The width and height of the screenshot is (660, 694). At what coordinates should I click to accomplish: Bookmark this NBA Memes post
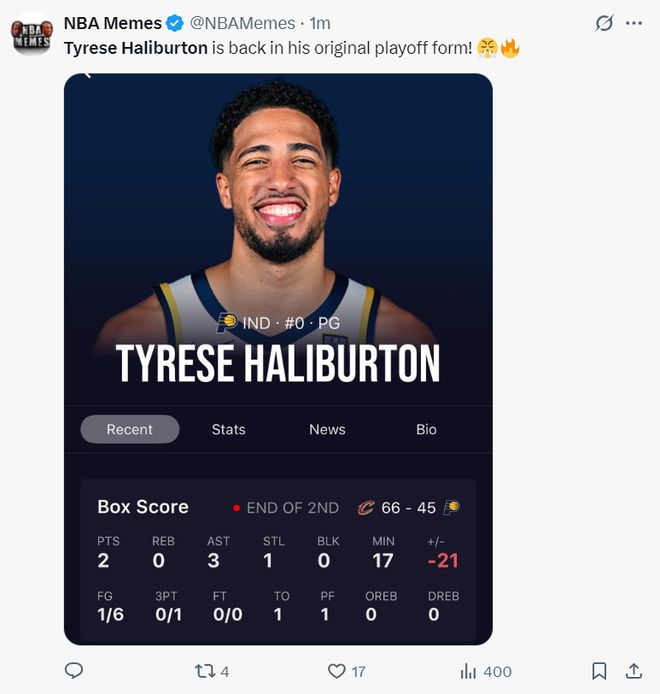599,671
